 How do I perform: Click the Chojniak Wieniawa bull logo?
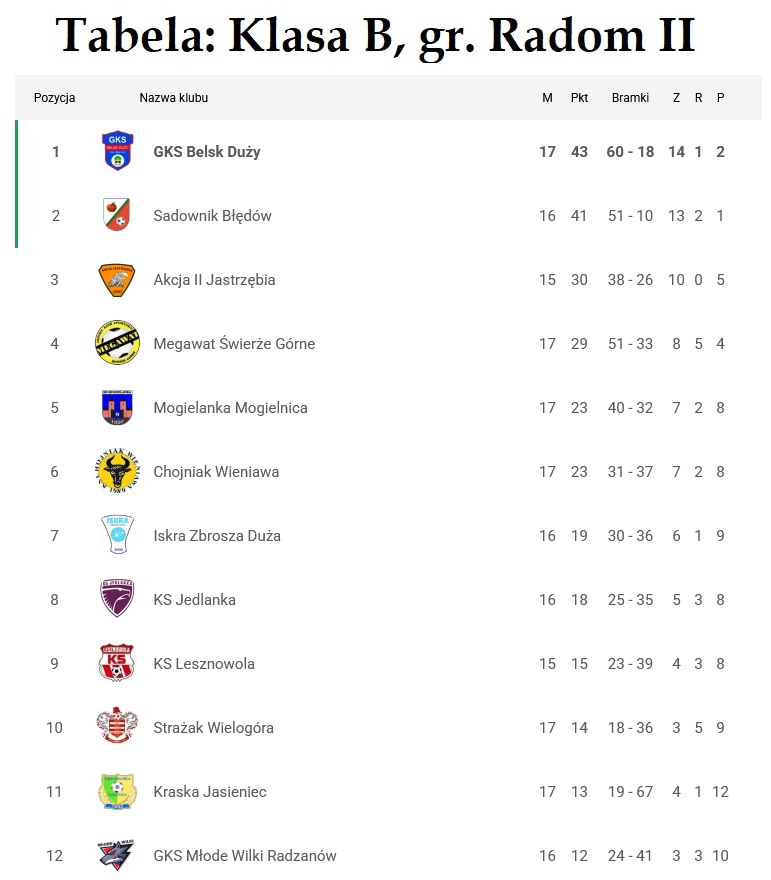(x=117, y=471)
